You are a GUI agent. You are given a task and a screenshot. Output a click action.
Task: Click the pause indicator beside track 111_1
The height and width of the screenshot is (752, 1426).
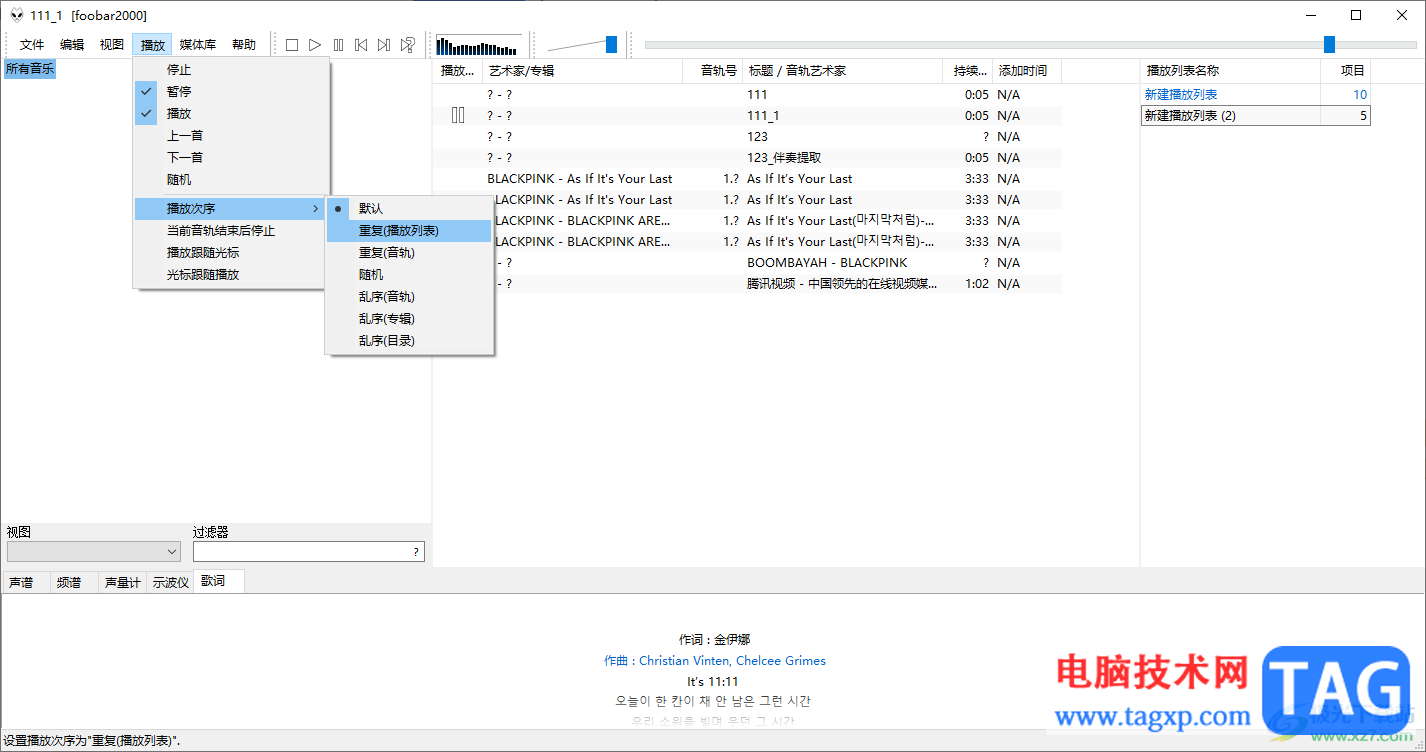[x=458, y=115]
